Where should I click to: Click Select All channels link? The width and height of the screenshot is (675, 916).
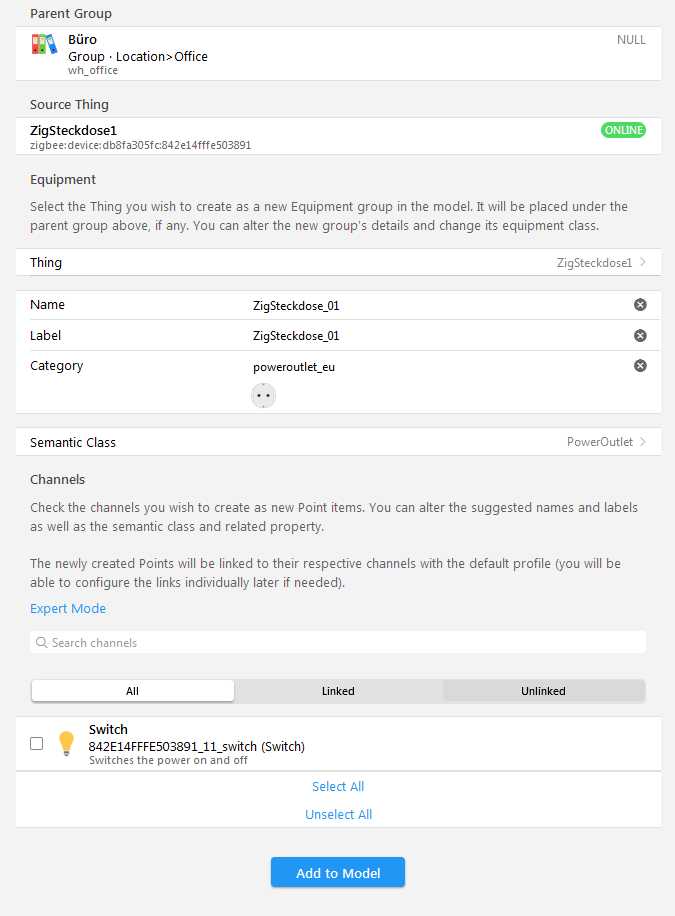coord(338,787)
